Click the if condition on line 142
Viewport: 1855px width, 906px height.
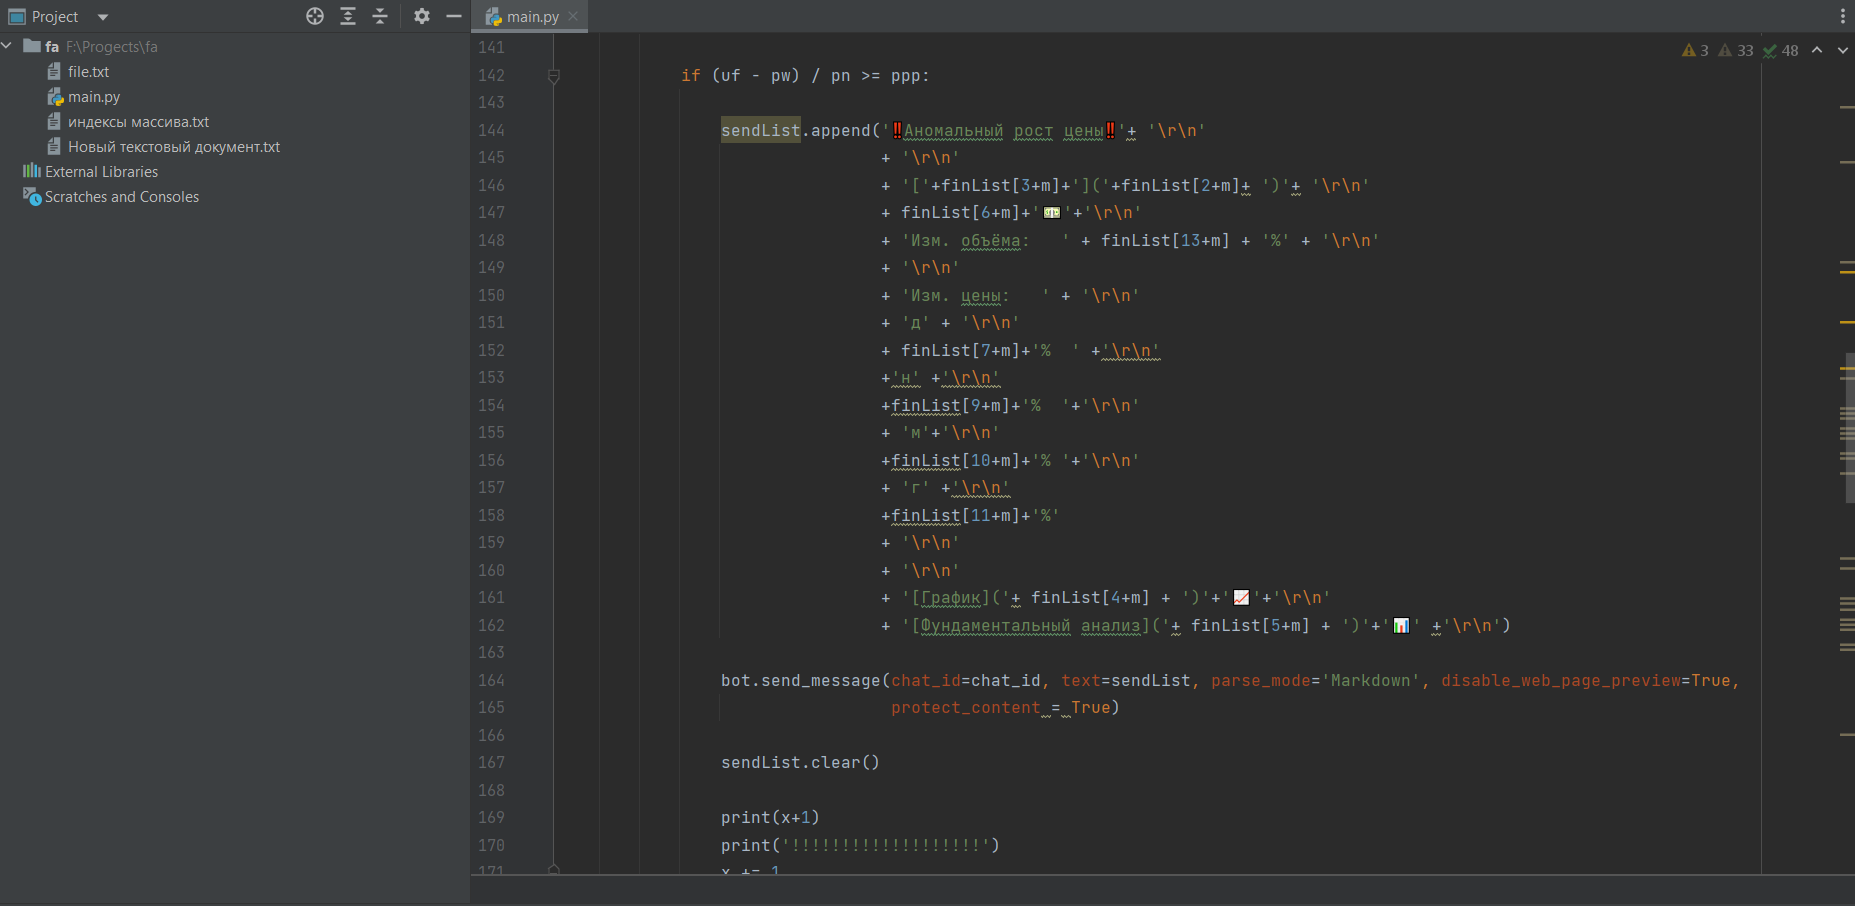click(x=805, y=76)
